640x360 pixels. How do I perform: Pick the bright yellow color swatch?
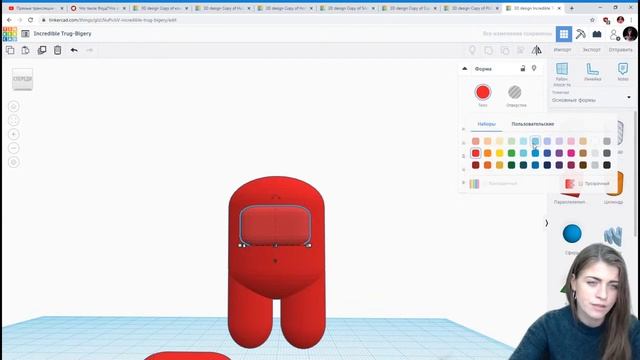pos(500,153)
